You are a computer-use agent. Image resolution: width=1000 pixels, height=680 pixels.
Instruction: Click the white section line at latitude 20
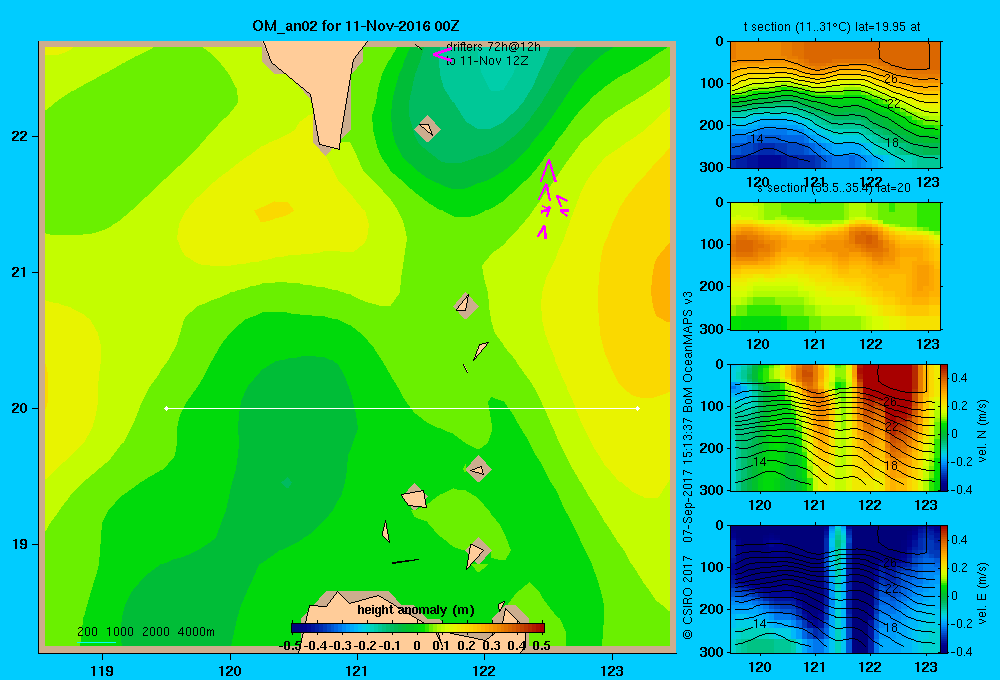[x=402, y=408]
